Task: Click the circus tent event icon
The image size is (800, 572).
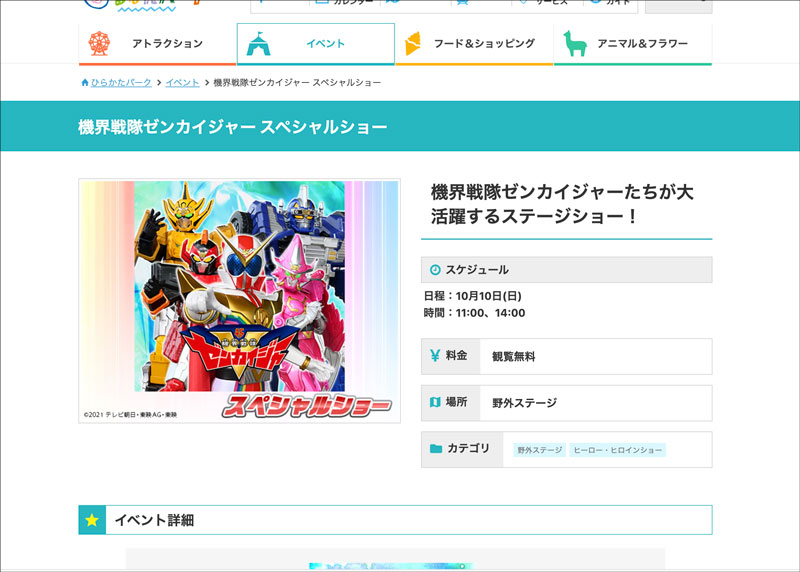Action: (258, 44)
